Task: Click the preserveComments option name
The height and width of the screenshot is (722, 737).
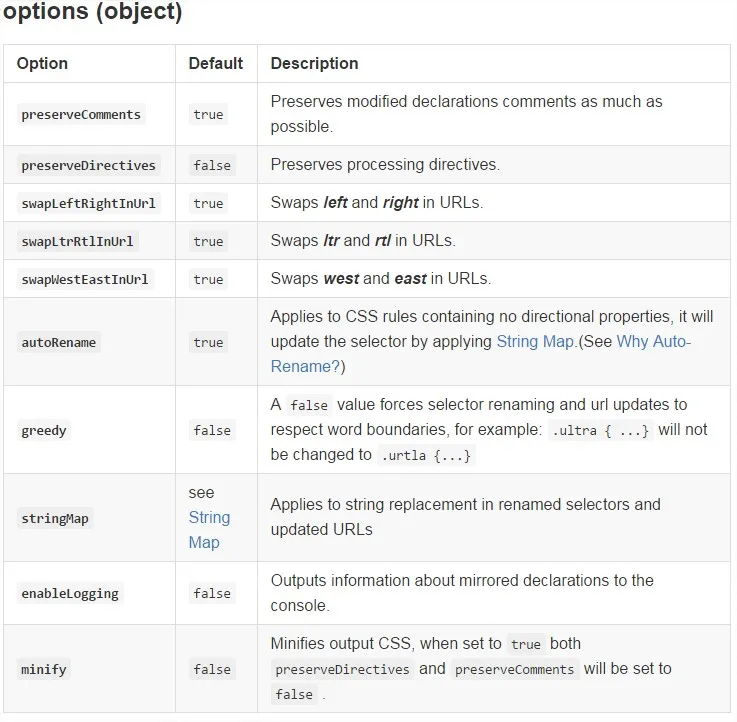Action: pyautogui.click(x=81, y=115)
